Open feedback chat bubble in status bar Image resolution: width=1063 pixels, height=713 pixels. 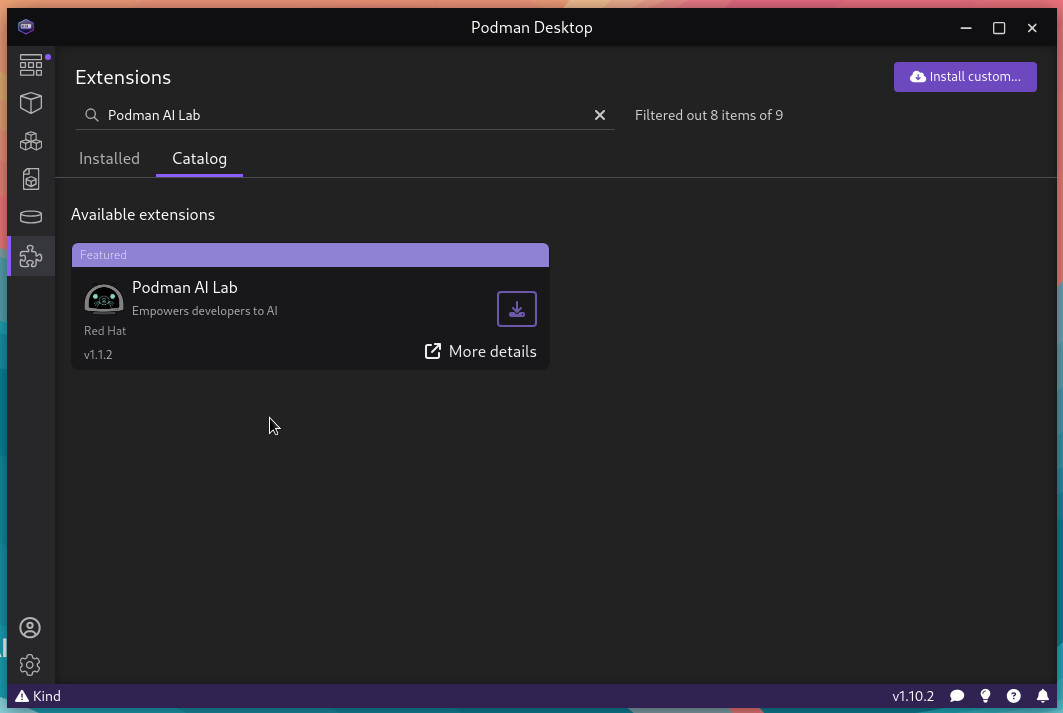pyautogui.click(x=957, y=696)
